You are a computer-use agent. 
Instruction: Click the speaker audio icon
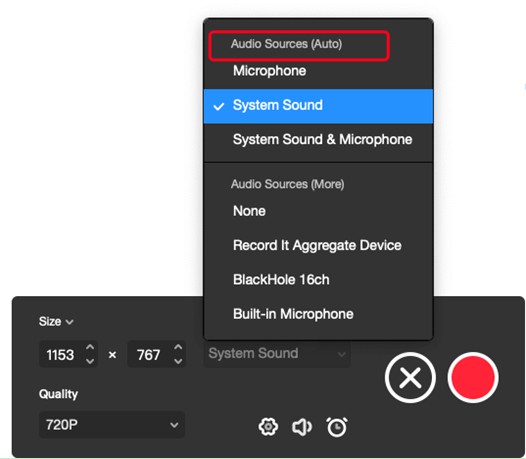click(302, 427)
